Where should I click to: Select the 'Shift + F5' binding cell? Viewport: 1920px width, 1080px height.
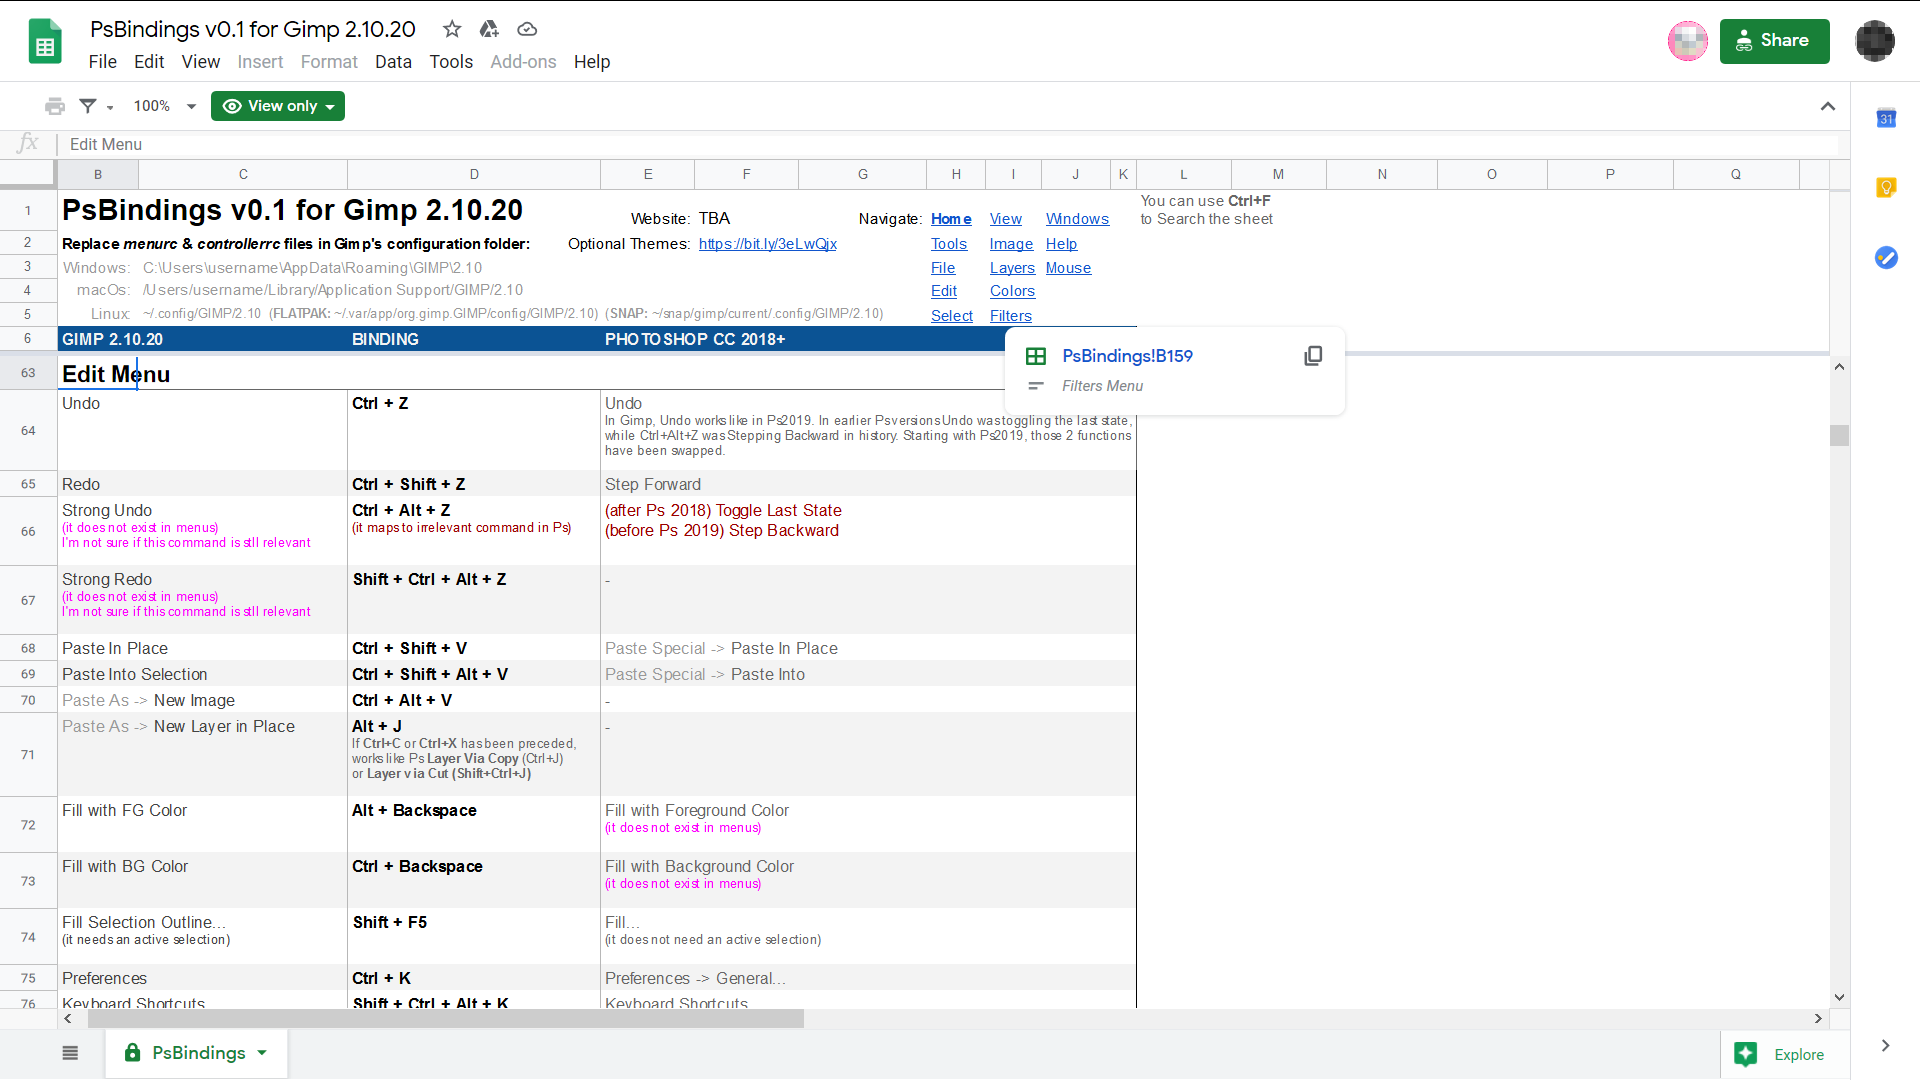coord(474,936)
